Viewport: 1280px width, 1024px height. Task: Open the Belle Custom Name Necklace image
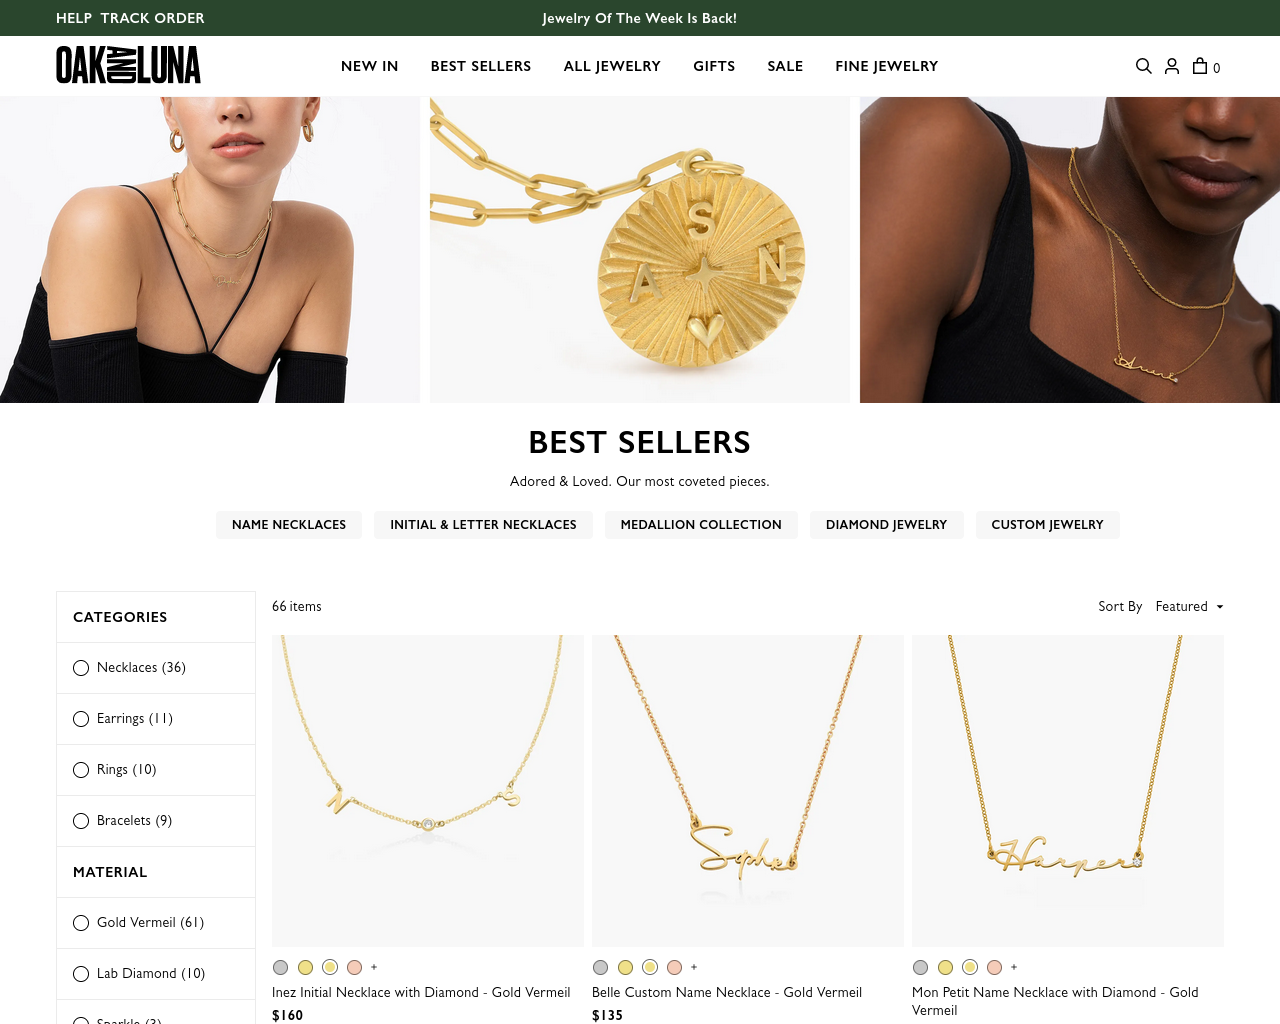click(x=748, y=791)
